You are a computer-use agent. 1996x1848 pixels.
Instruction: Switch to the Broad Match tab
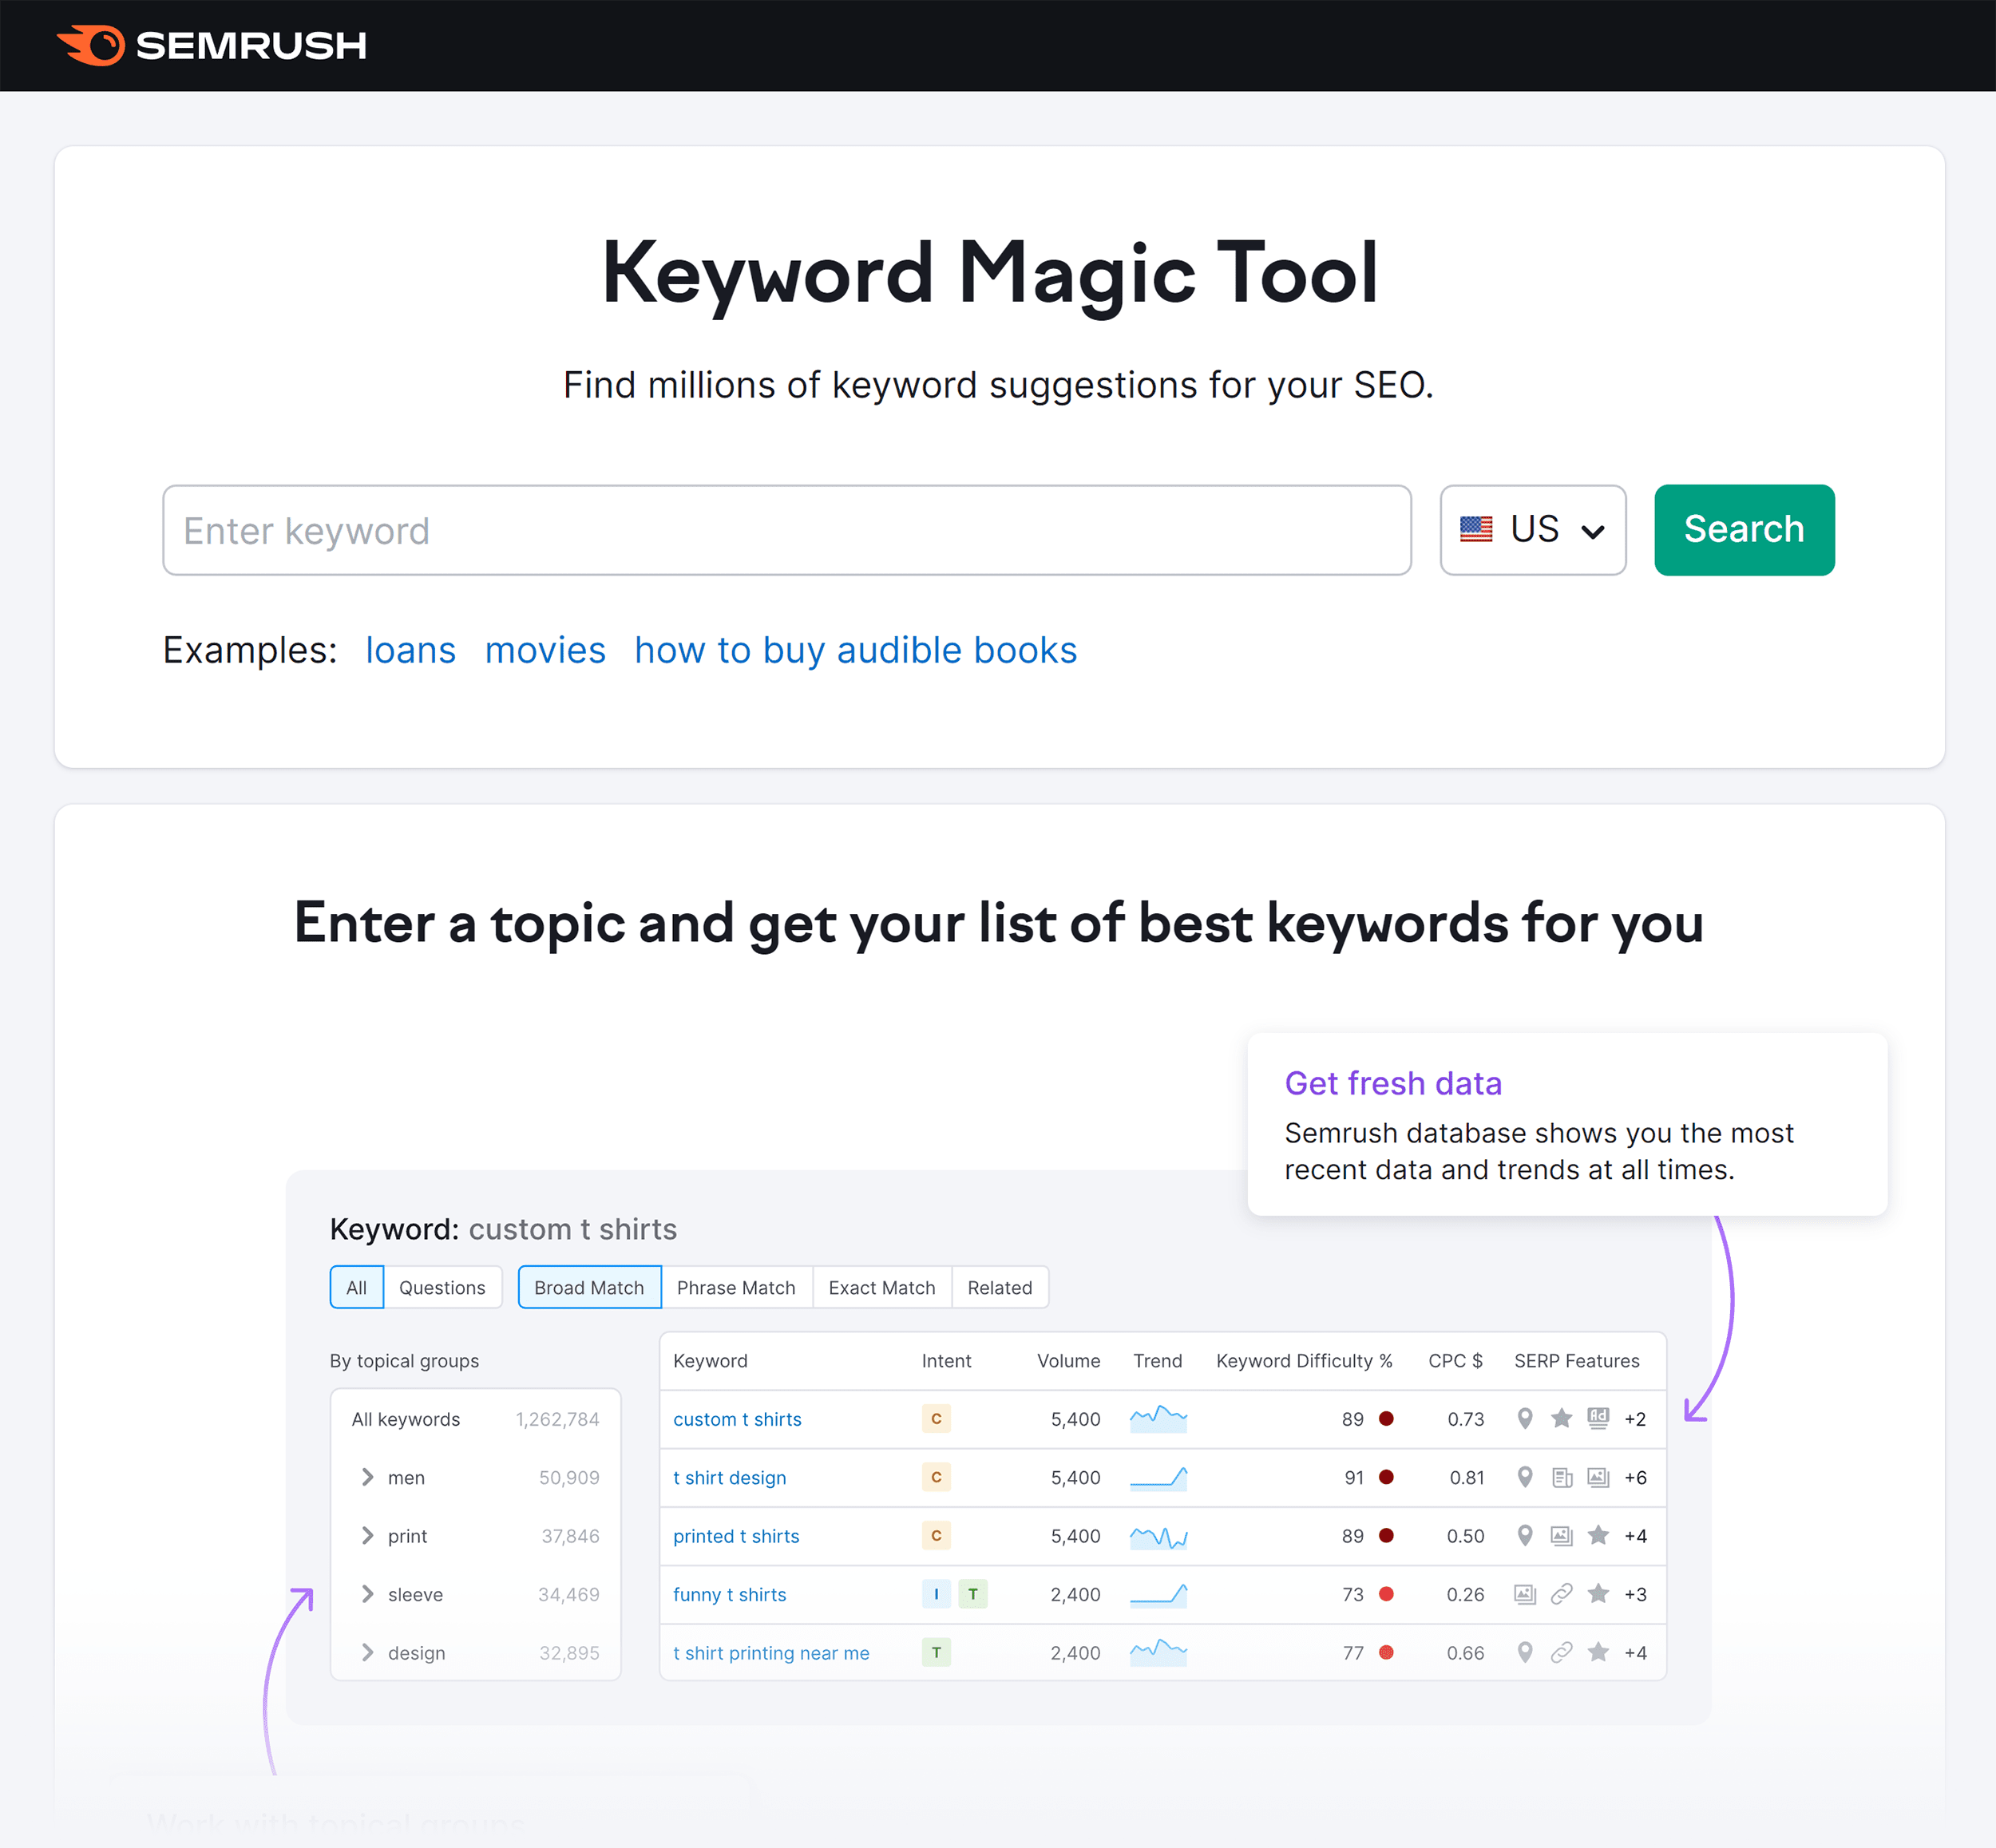[x=589, y=1287]
